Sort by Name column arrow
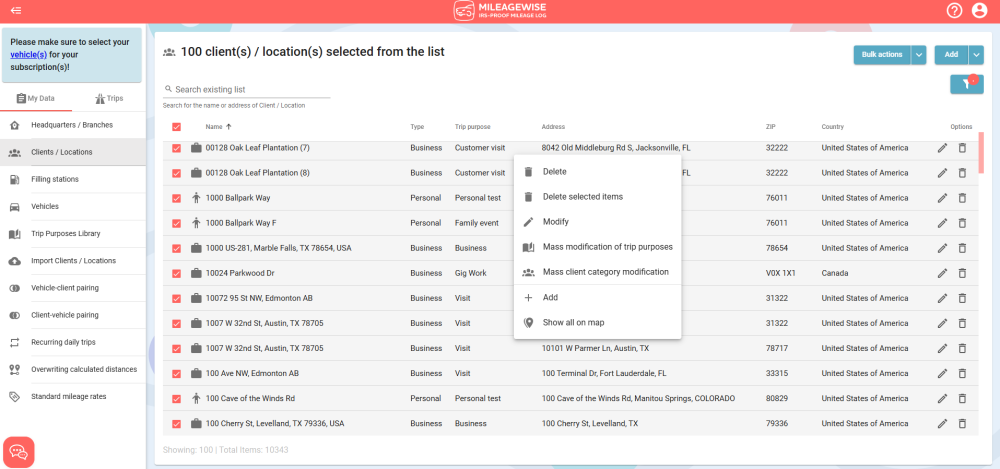 [229, 126]
